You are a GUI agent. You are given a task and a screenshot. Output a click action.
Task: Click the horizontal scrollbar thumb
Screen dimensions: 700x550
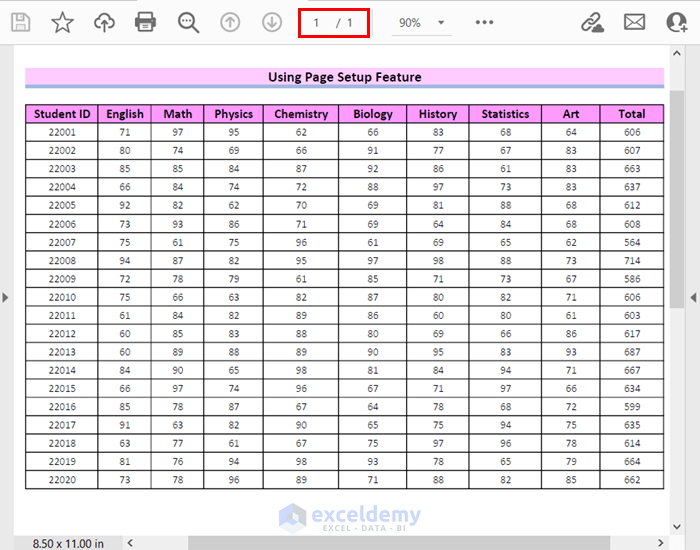399,543
